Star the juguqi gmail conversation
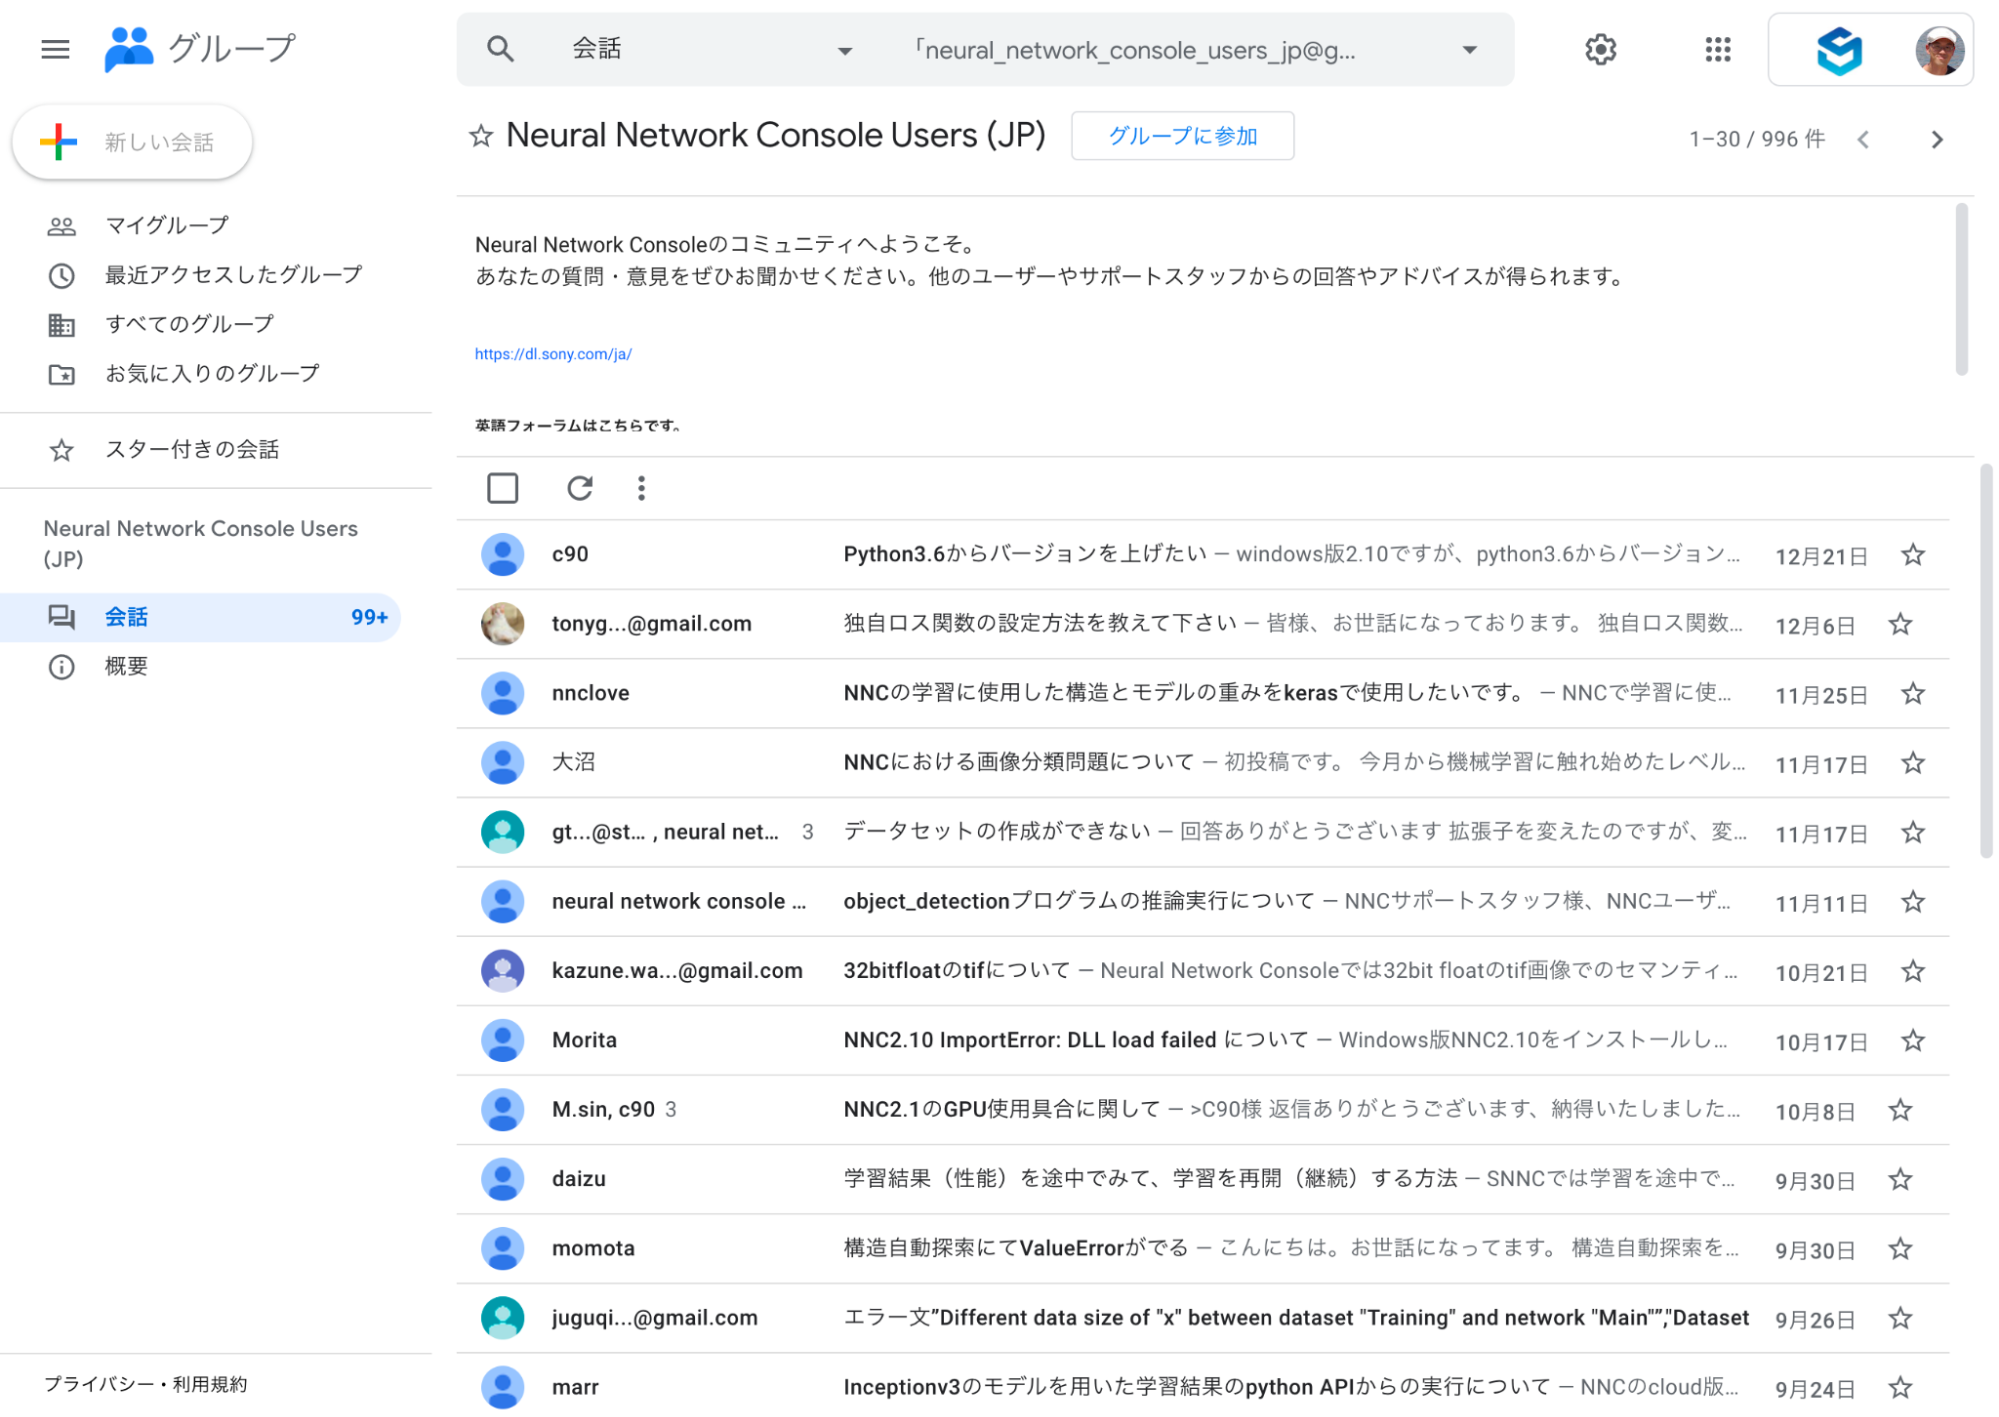The image size is (1999, 1417). [x=1900, y=1318]
